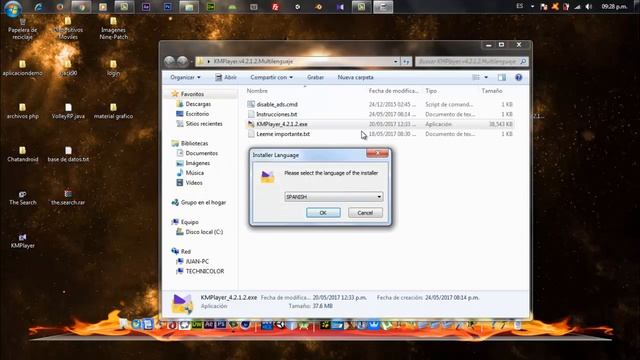Click the taskbar clock showing 09:28 p.m.
The image size is (640, 360).
click(x=614, y=7)
